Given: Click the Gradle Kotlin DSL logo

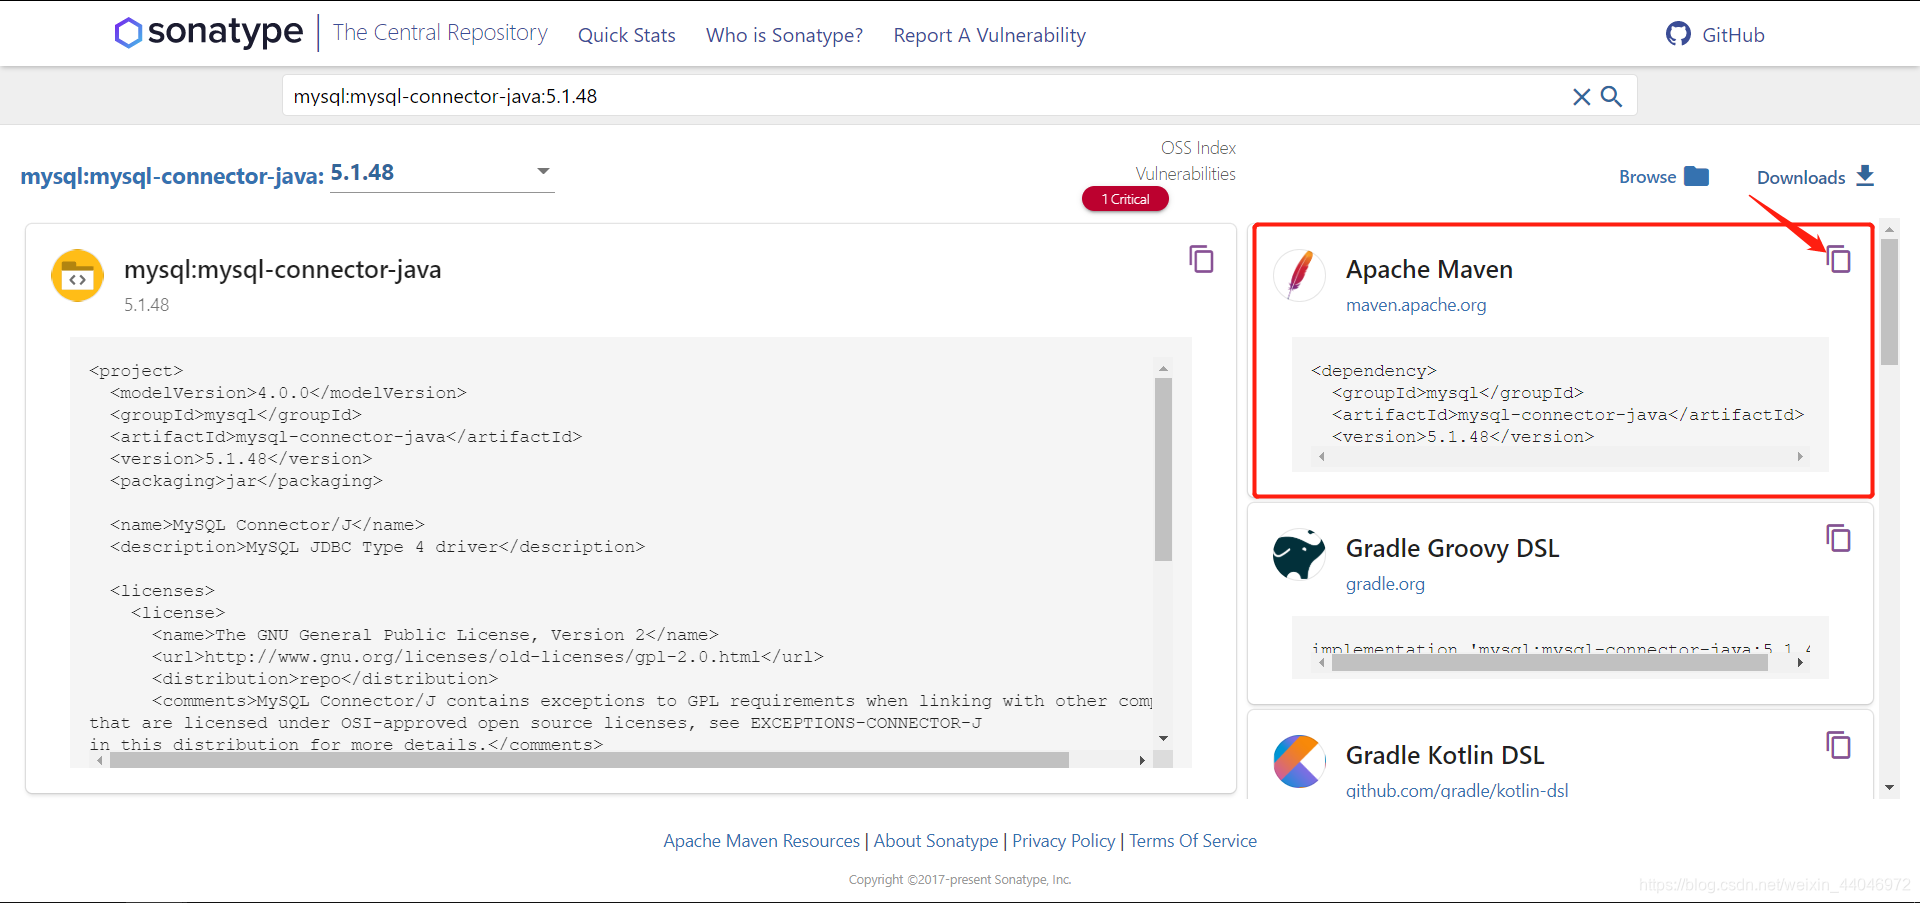Looking at the screenshot, I should (1299, 761).
